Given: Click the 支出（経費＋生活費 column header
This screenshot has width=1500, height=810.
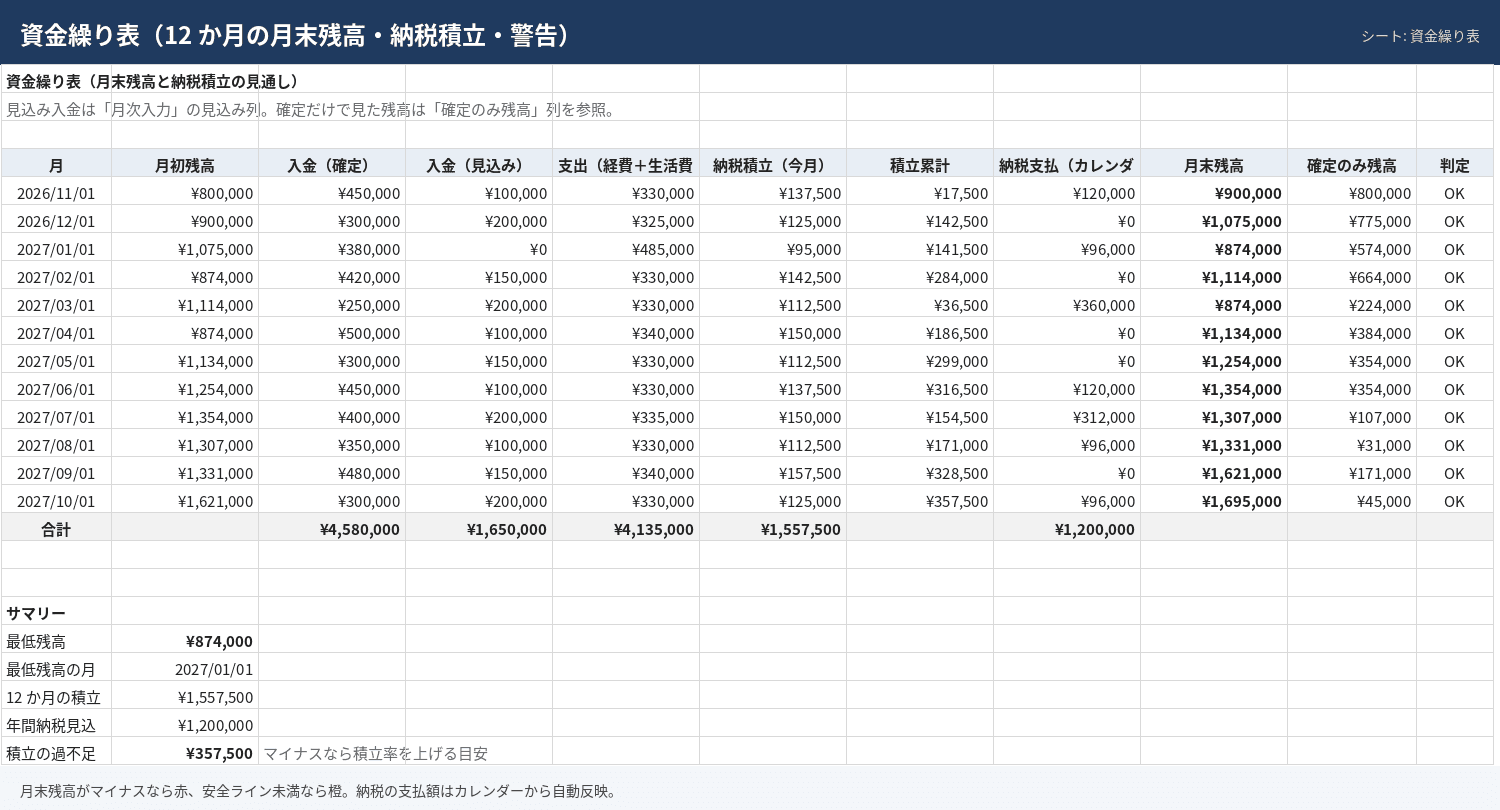Looking at the screenshot, I should [x=626, y=165].
